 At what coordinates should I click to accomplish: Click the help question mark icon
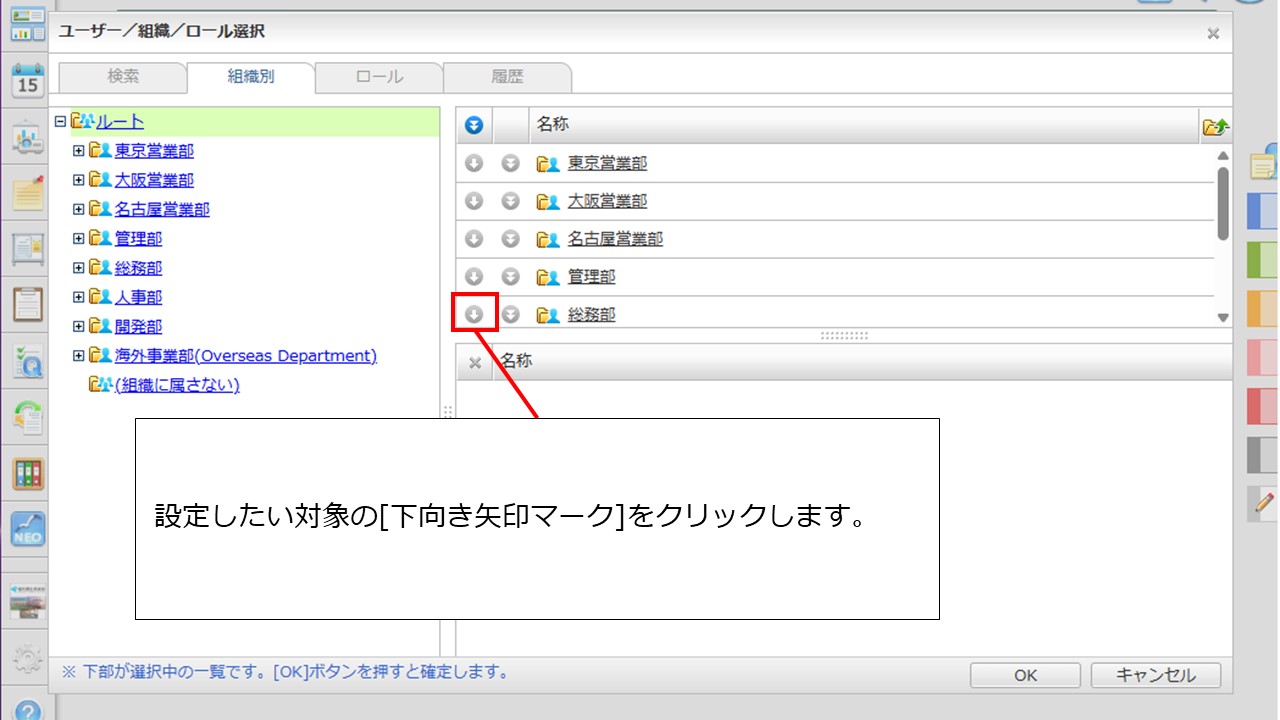tap(27, 709)
